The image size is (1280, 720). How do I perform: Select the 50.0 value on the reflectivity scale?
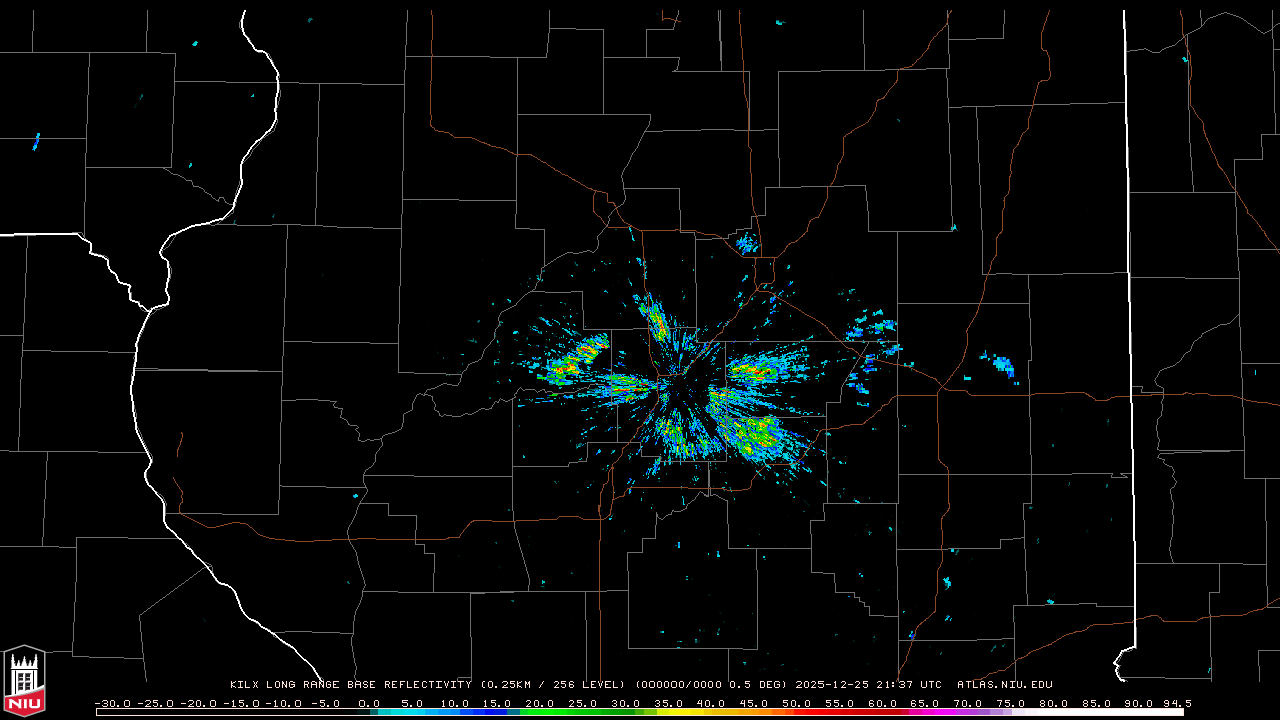point(798,703)
